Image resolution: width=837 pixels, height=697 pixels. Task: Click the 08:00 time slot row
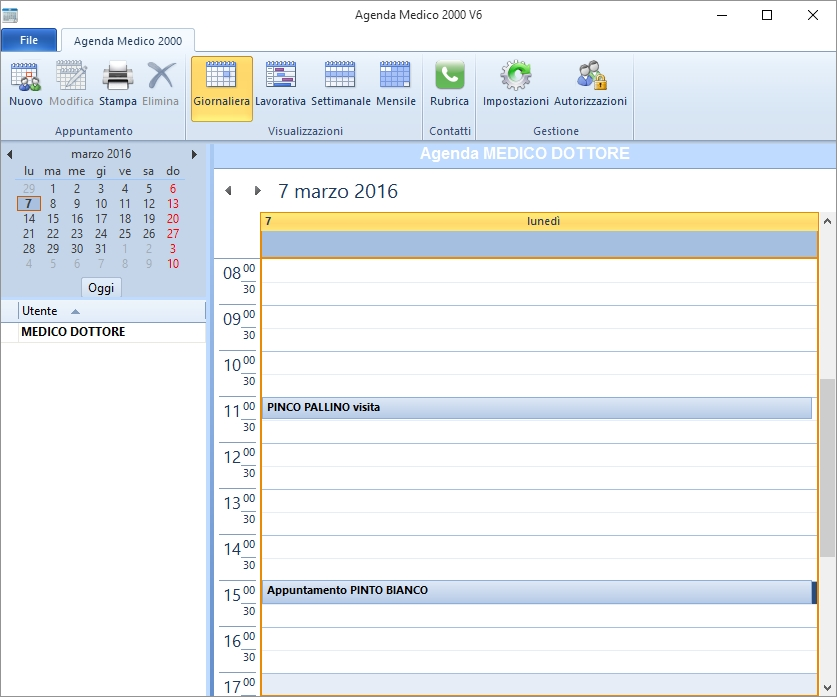click(539, 271)
